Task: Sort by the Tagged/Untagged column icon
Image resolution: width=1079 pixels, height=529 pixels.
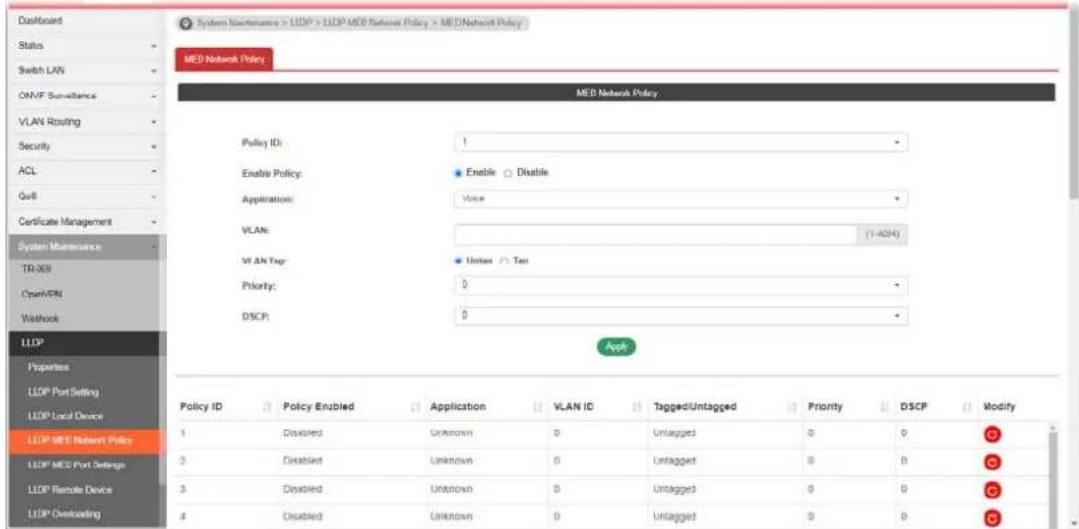Action: click(793, 407)
